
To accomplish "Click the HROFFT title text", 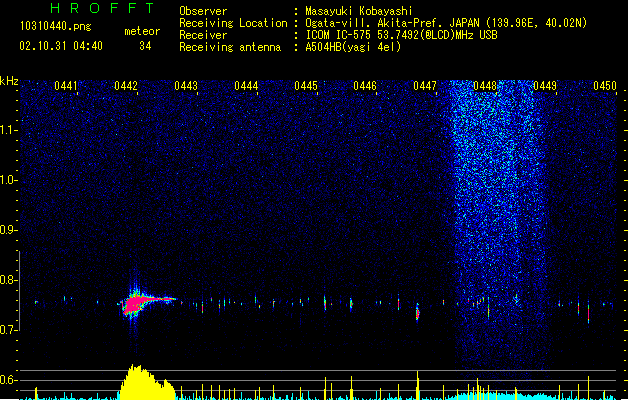I will coord(102,8).
